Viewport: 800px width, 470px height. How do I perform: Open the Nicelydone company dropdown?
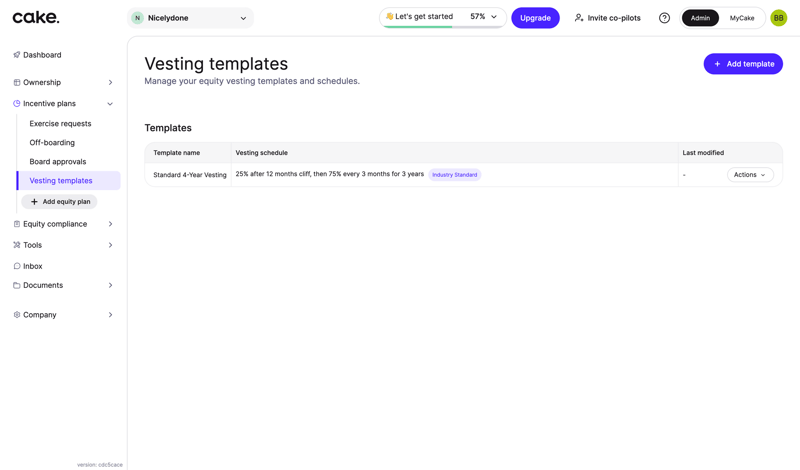pos(191,18)
